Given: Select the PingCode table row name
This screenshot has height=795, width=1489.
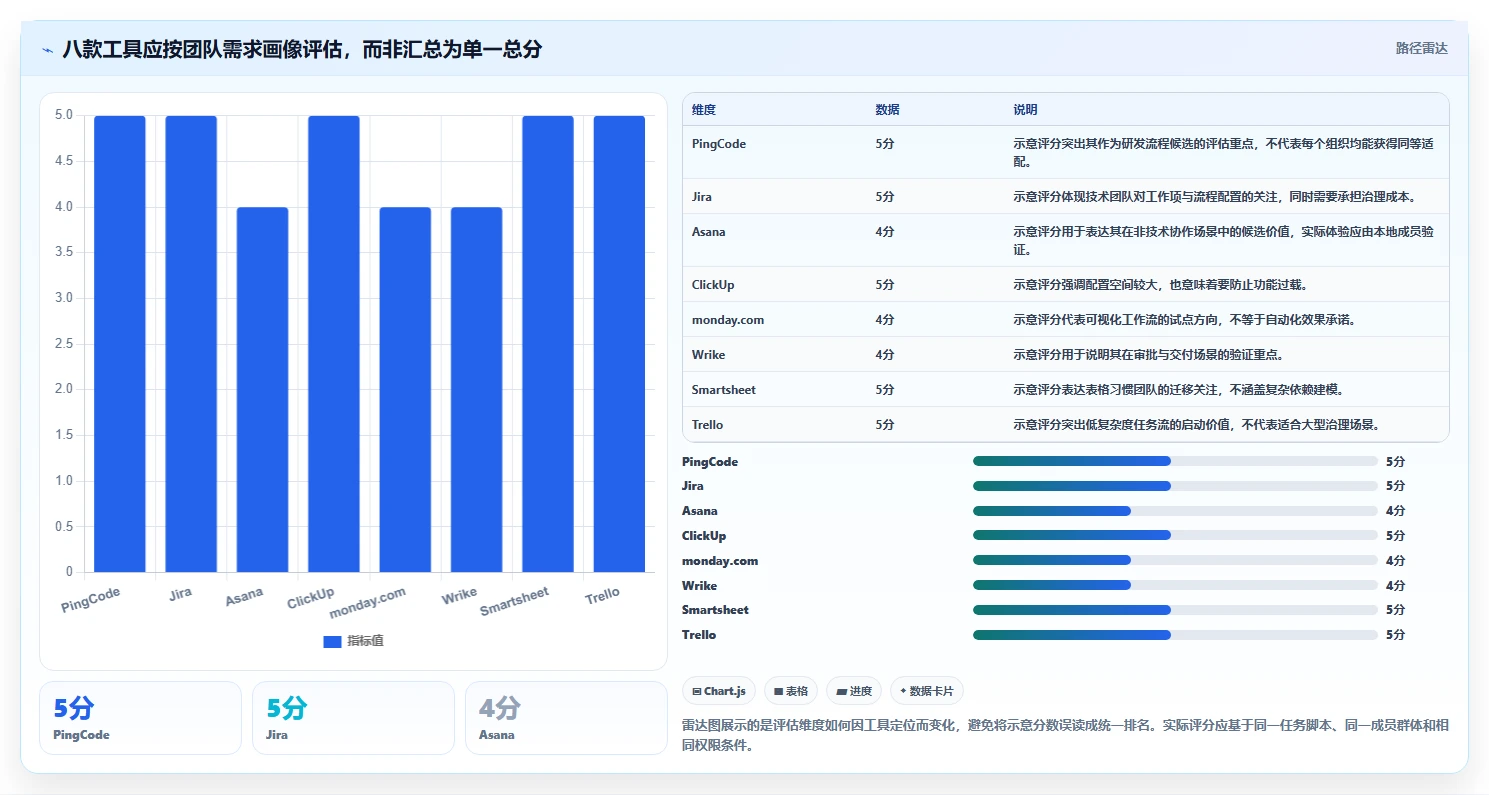Looking at the screenshot, I should click(719, 144).
